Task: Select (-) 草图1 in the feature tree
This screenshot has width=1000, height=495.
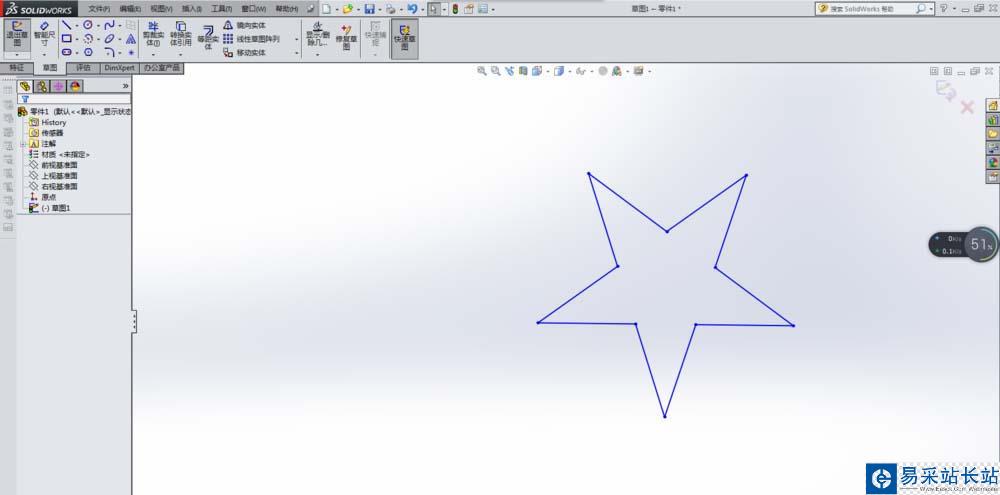Action: tap(55, 208)
